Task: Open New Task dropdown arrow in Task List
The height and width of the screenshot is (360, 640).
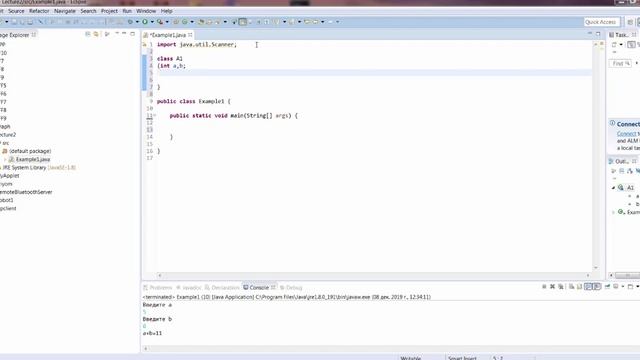Action: click(x=621, y=44)
